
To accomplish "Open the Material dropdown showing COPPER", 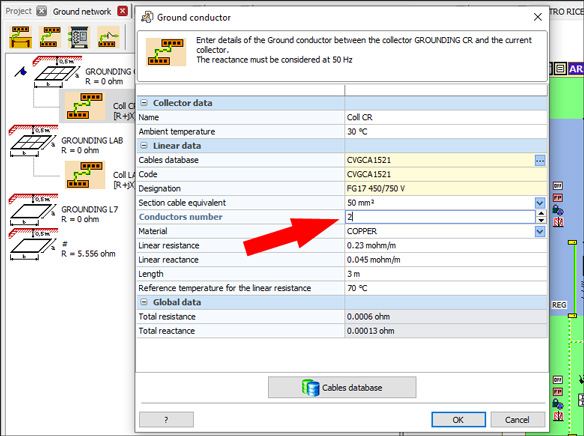I will point(540,232).
